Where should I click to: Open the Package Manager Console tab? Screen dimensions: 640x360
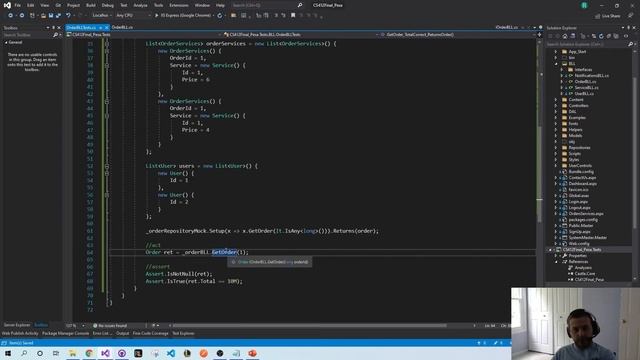66,333
